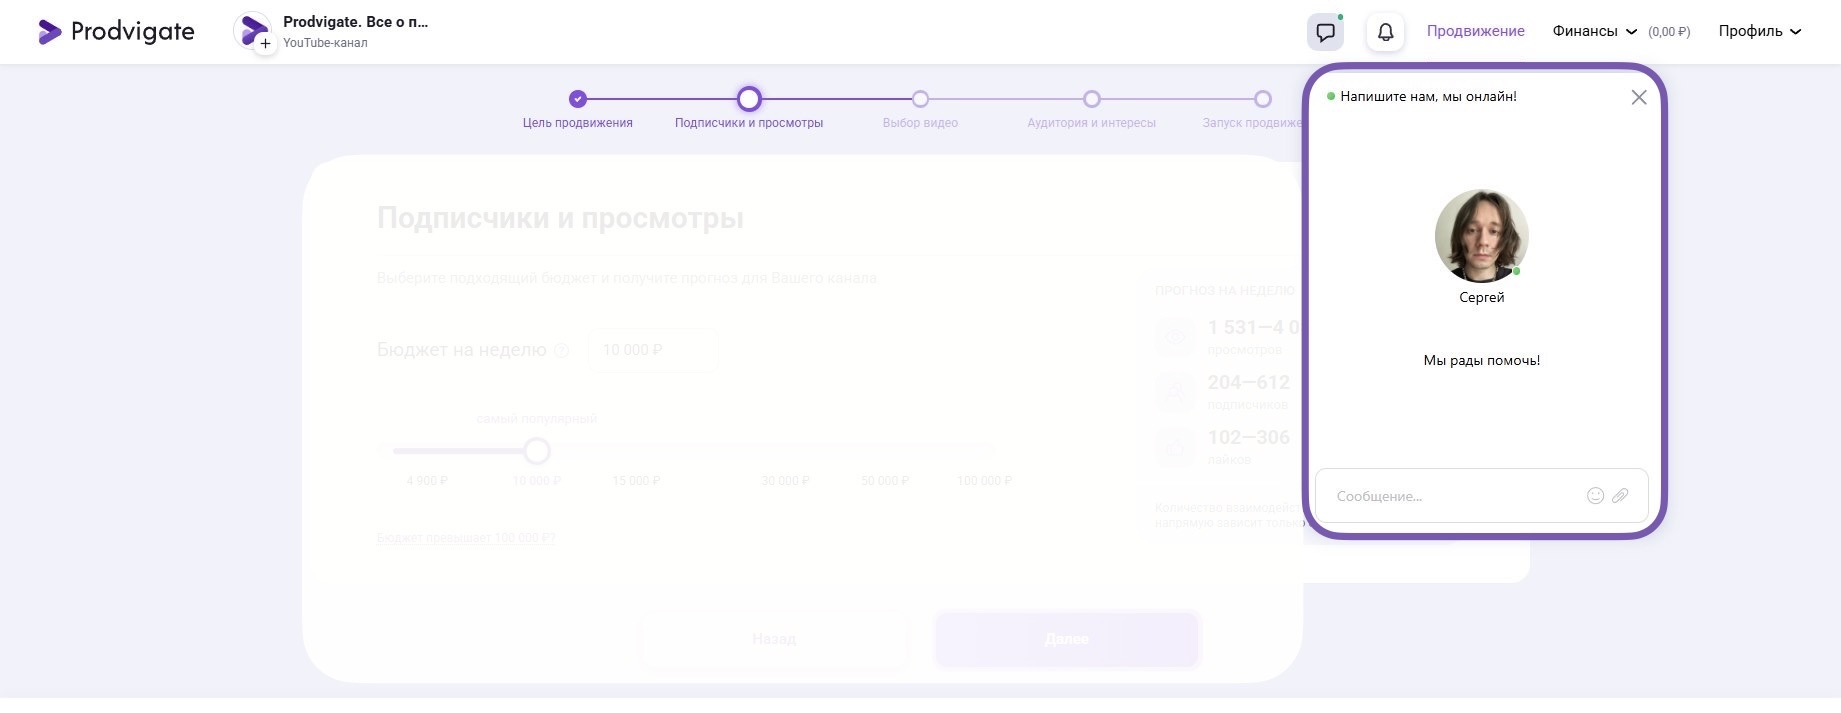This screenshot has width=1841, height=713.
Task: Open the Продвижение menu item
Action: point(1475,32)
